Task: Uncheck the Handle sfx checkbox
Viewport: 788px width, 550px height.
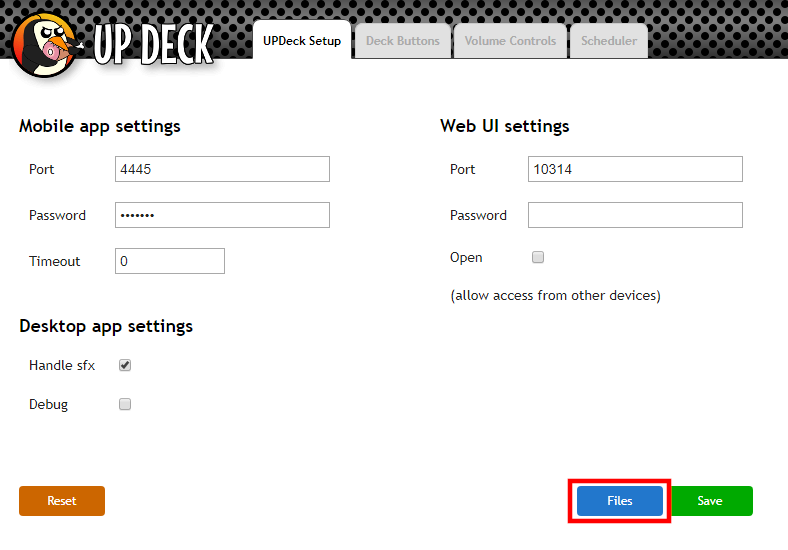Action: [x=125, y=365]
